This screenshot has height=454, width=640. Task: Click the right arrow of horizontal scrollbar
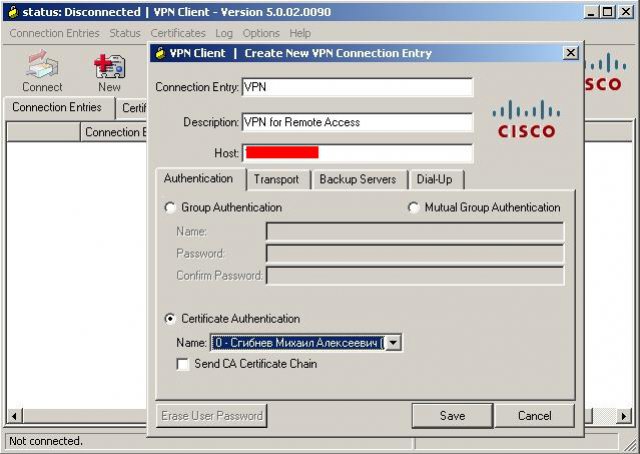point(624,416)
